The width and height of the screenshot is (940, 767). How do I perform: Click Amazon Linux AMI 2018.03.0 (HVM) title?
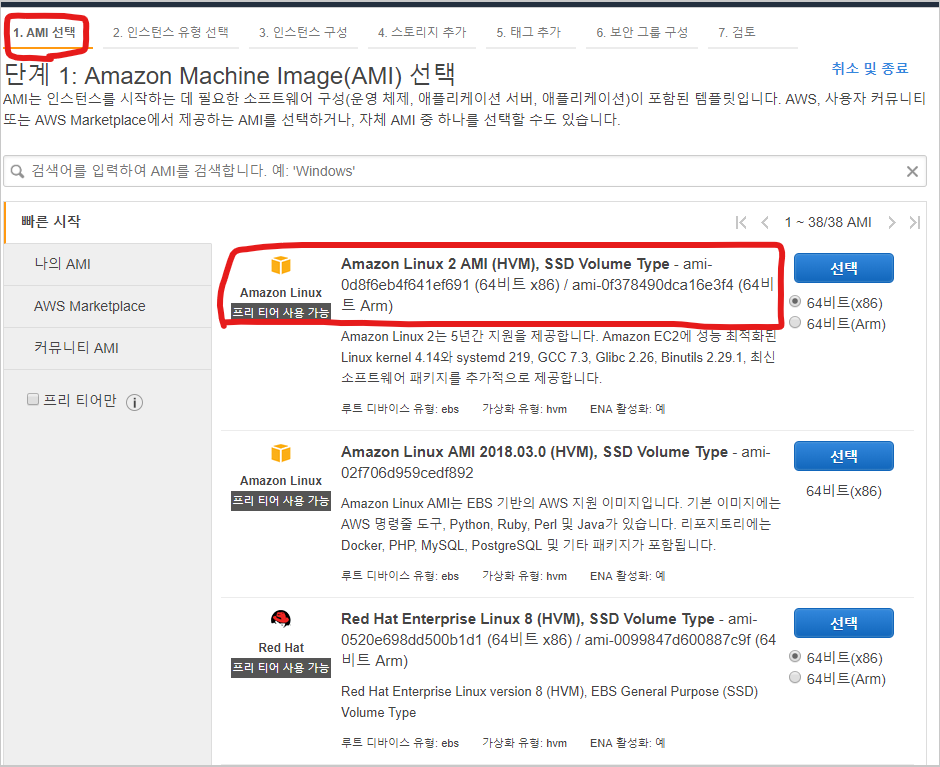coord(534,452)
